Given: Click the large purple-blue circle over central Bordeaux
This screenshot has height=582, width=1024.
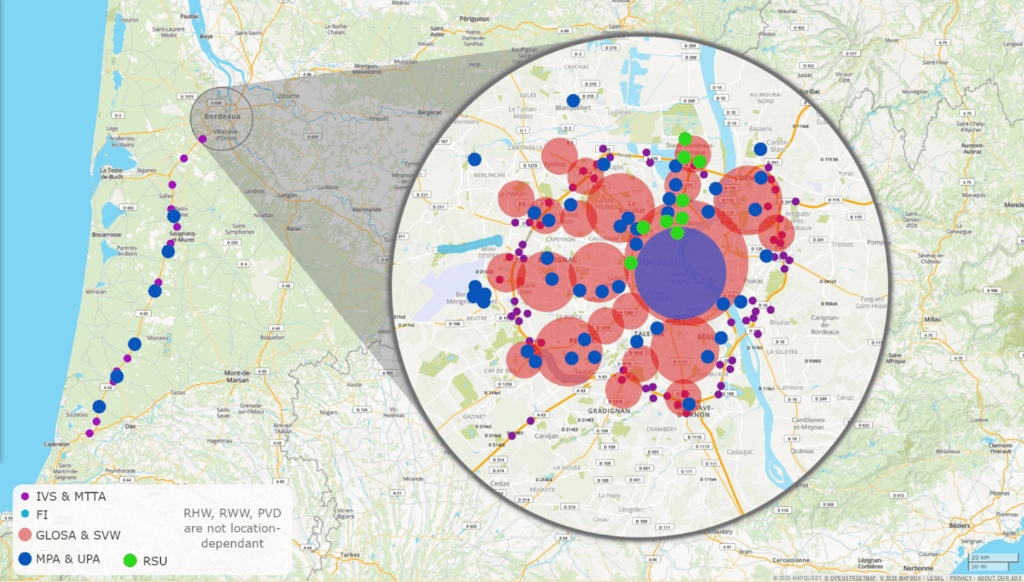Looking at the screenshot, I should point(680,272).
